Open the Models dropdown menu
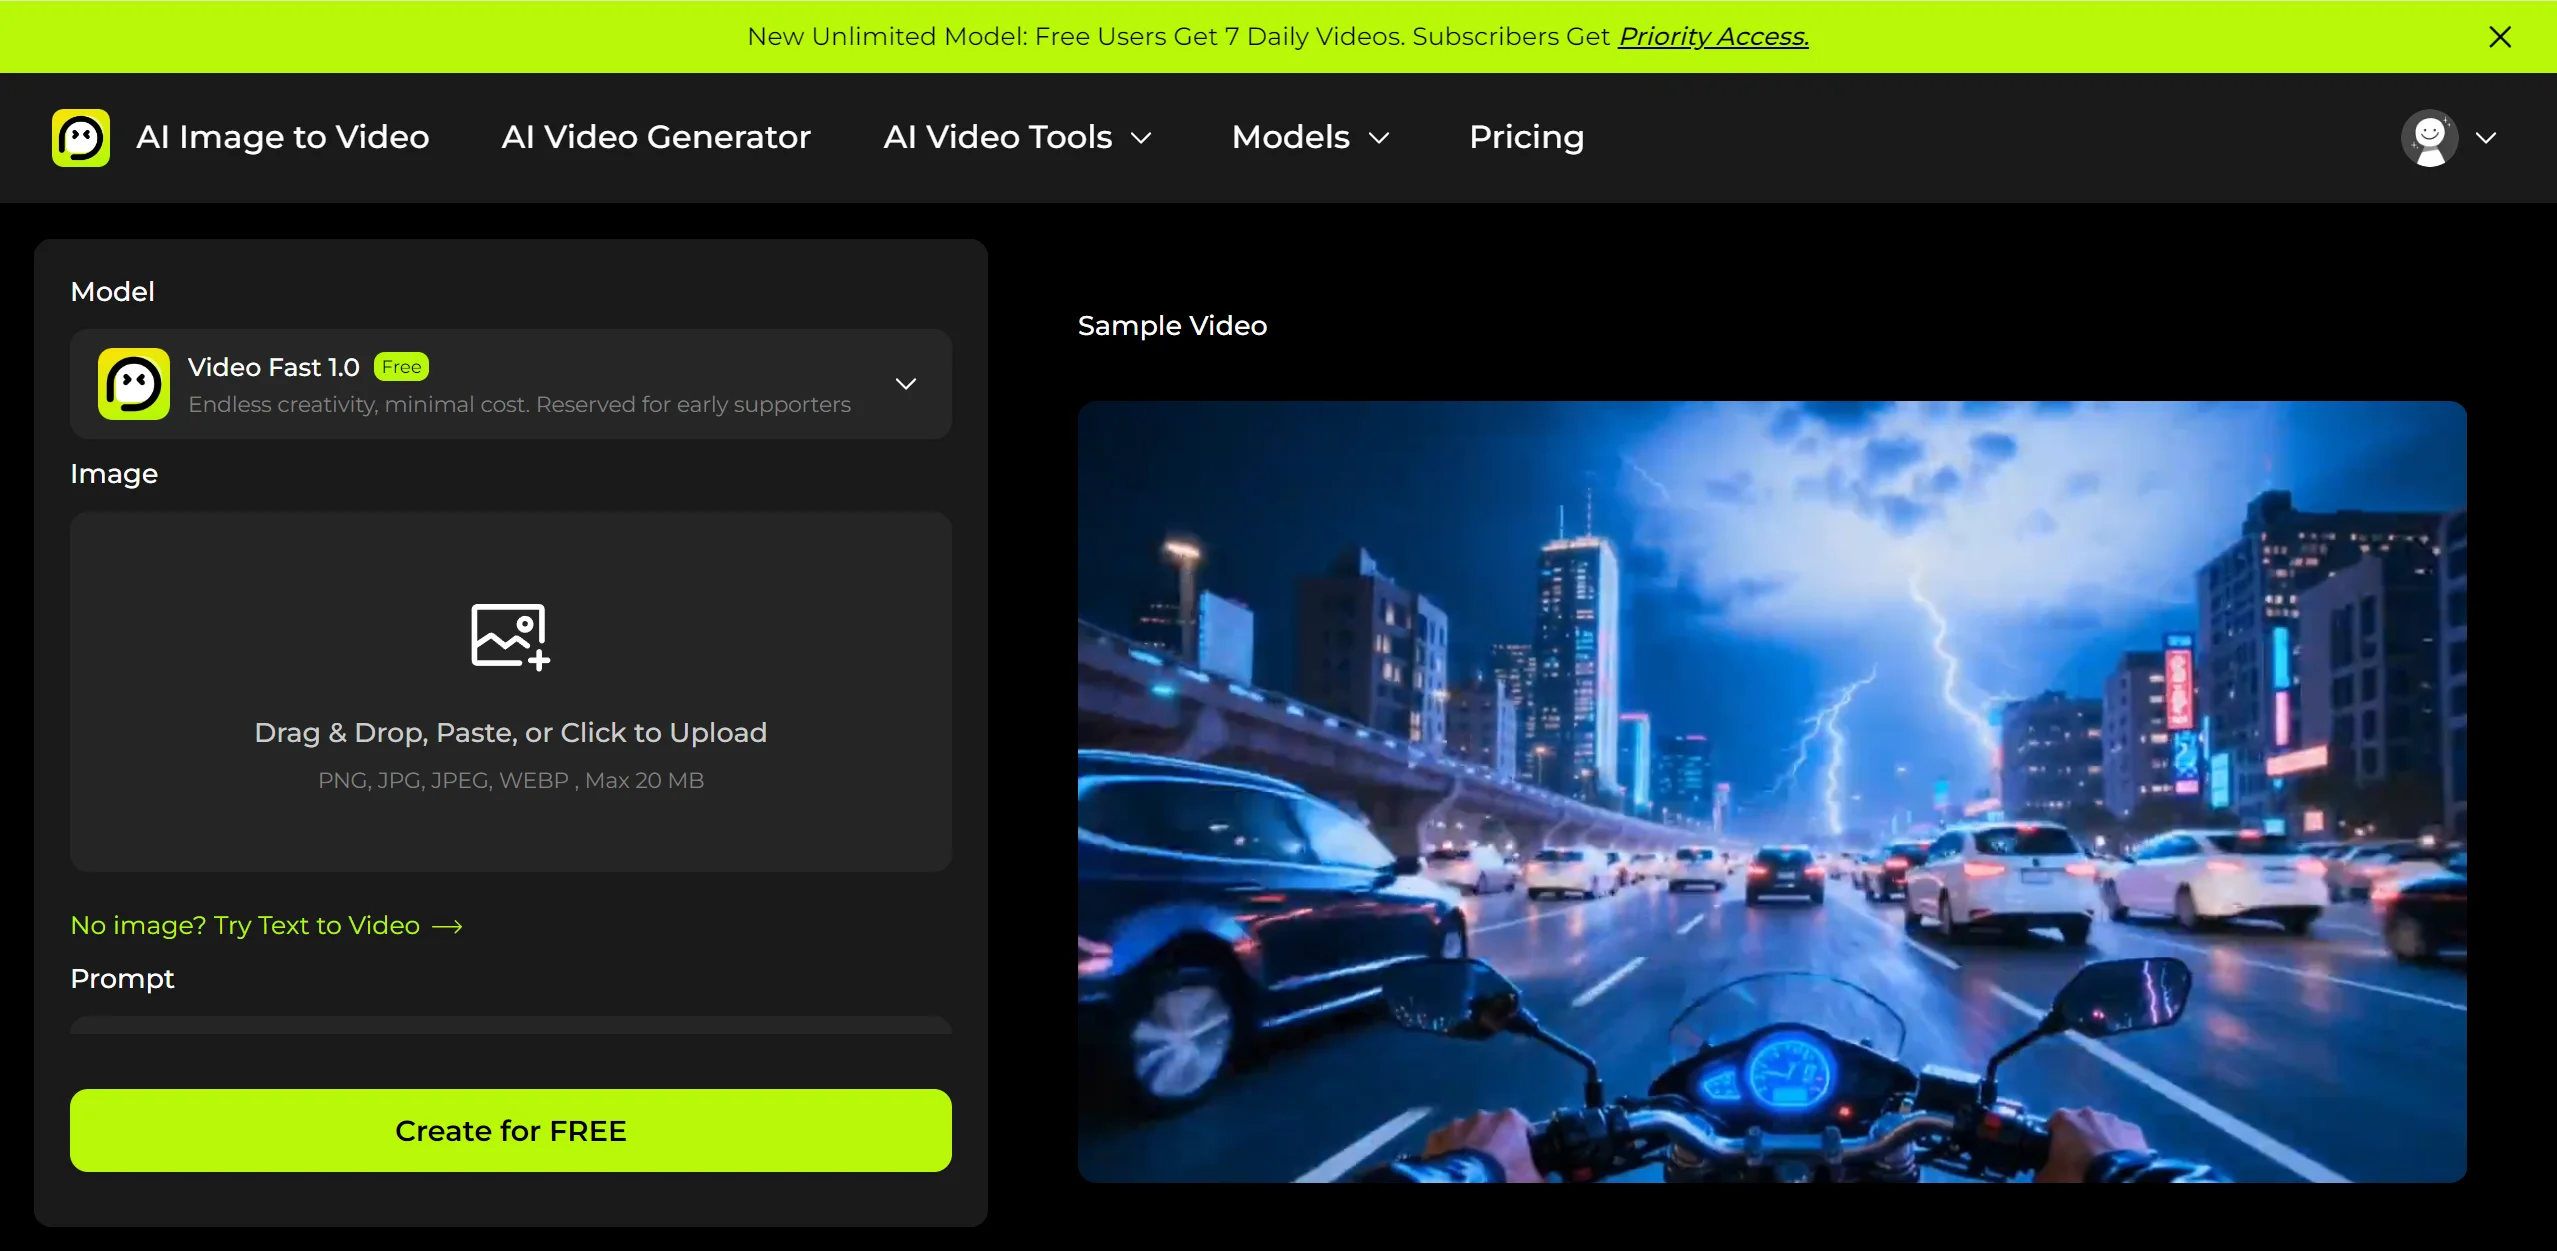The image size is (2557, 1251). 1311,137
